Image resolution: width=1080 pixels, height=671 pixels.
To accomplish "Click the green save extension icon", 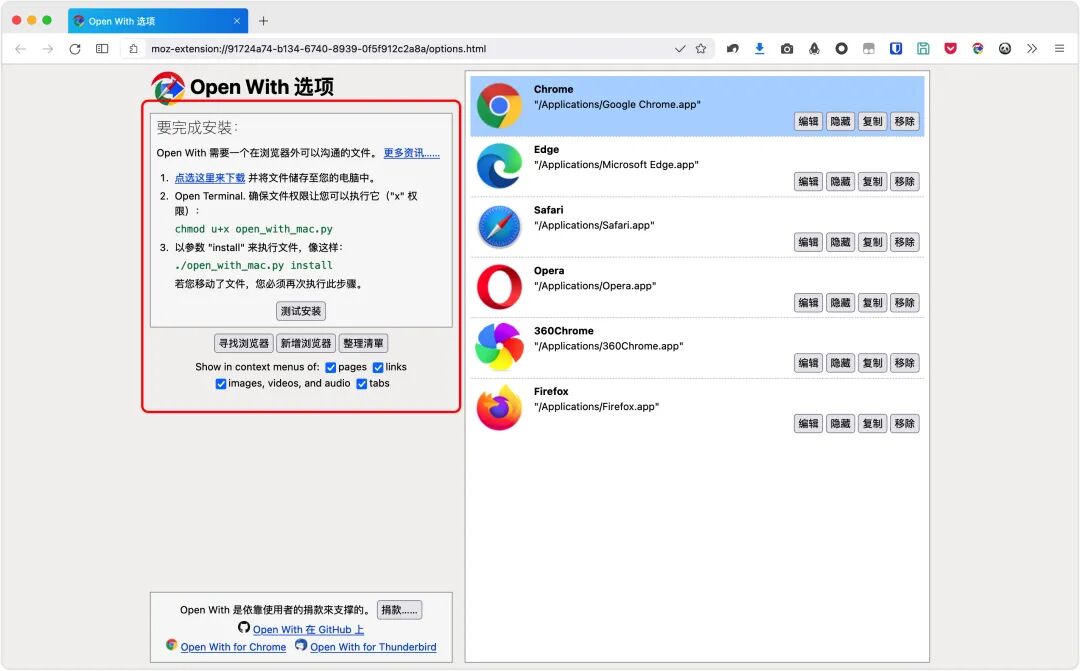I will coord(923,49).
